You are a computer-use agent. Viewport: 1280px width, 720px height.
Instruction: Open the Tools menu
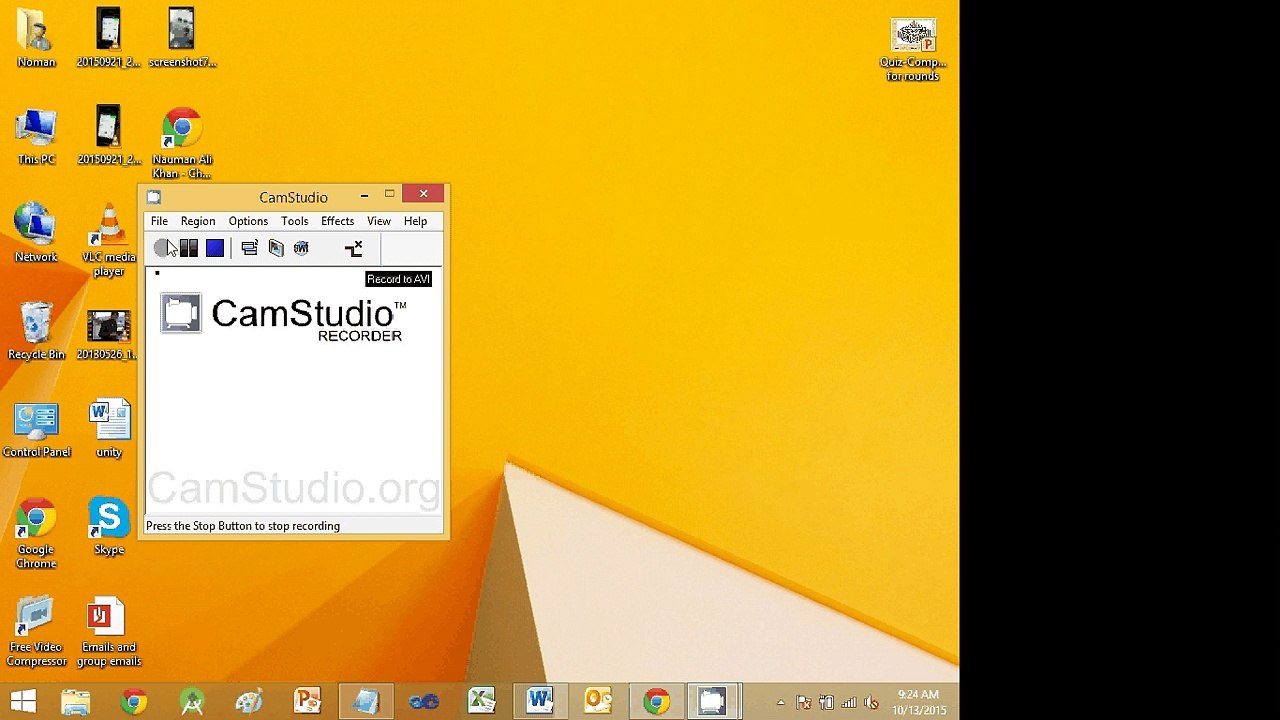[x=294, y=221]
